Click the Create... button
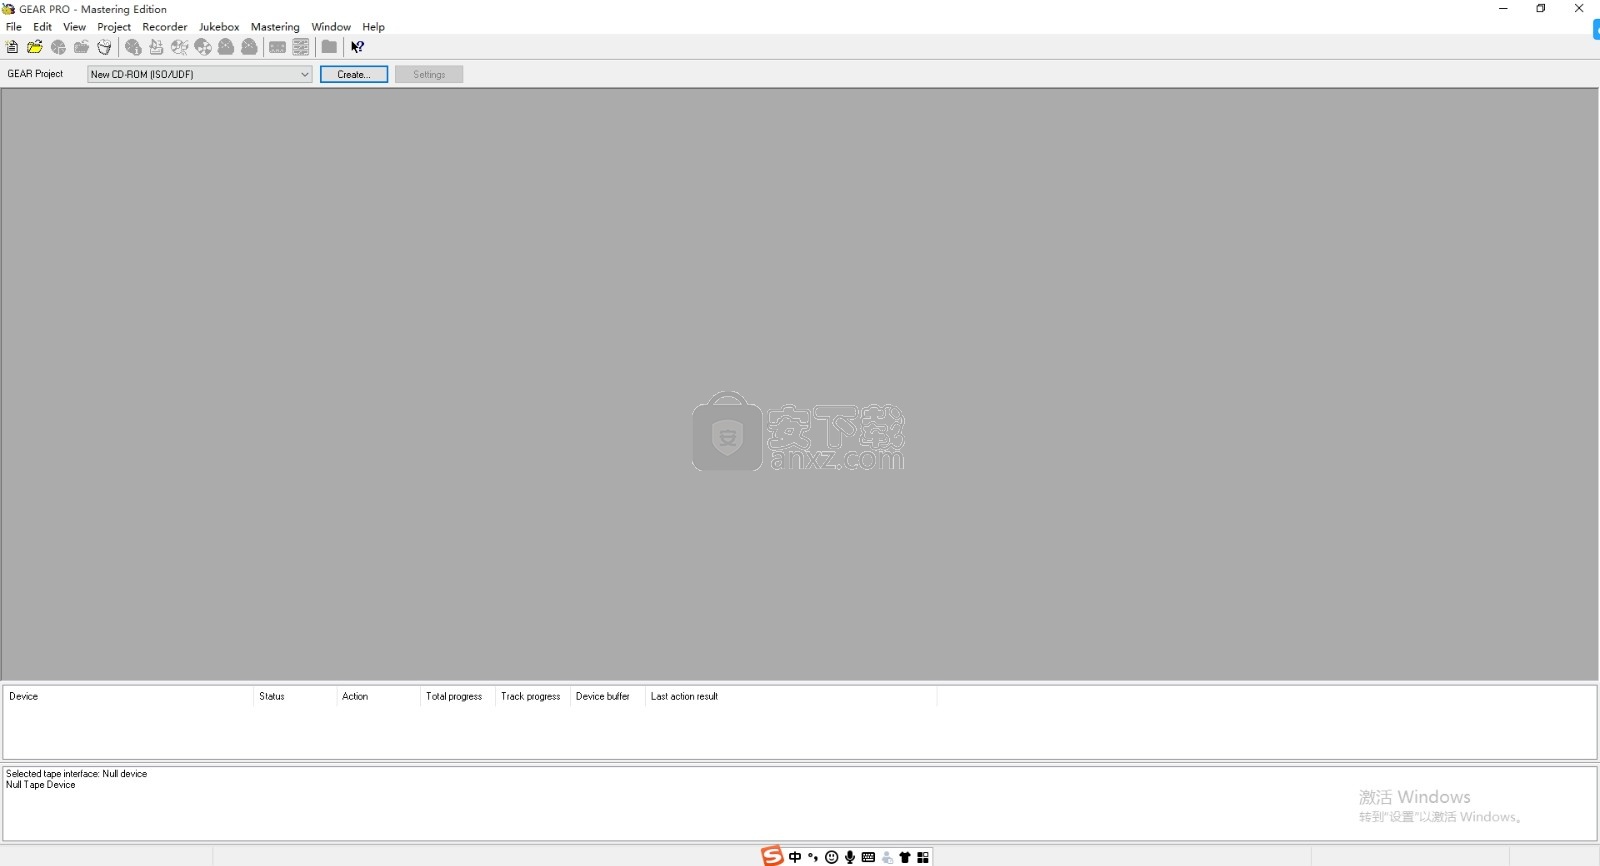1600x866 pixels. tap(354, 74)
